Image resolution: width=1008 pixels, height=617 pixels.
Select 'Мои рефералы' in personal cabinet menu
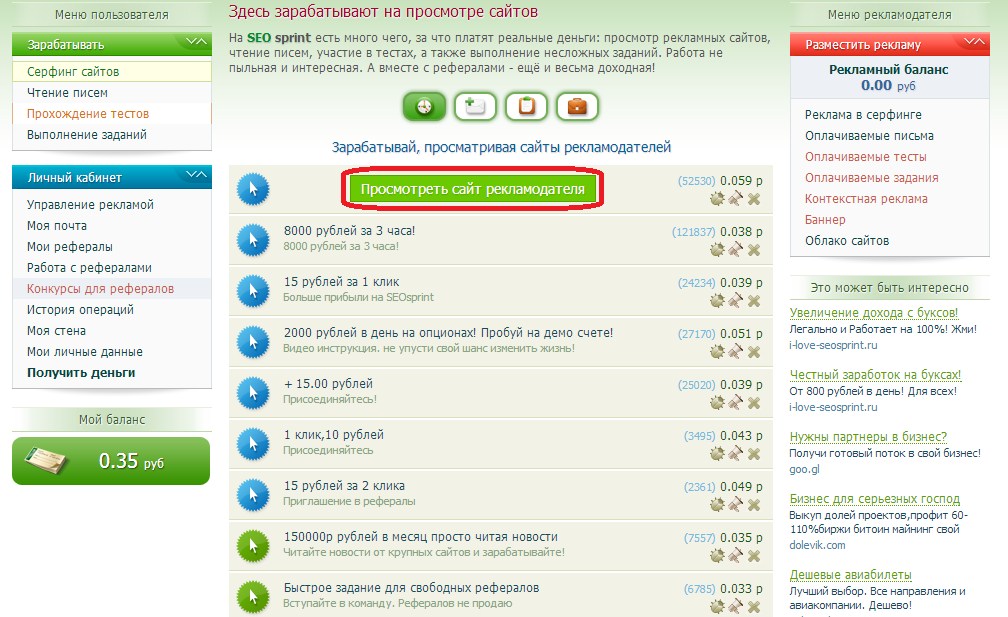tap(69, 246)
